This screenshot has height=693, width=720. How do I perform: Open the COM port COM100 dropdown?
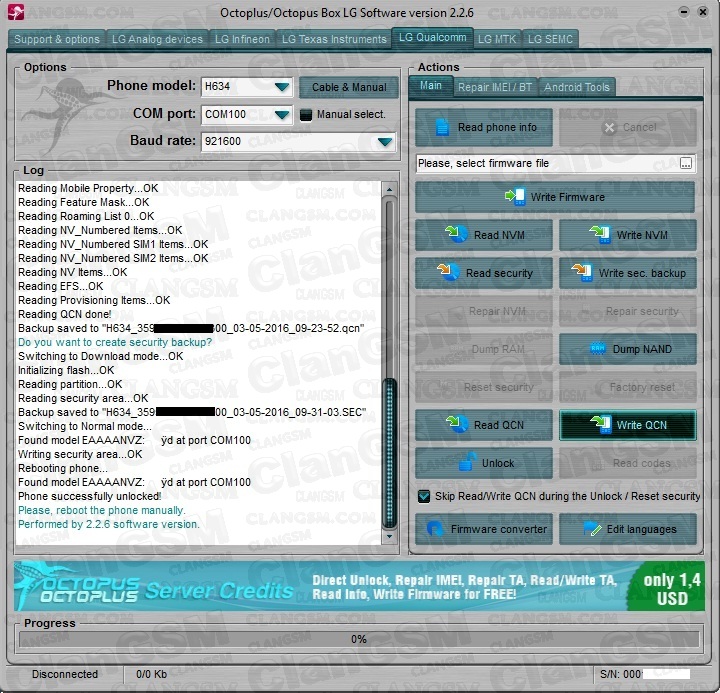pos(281,114)
